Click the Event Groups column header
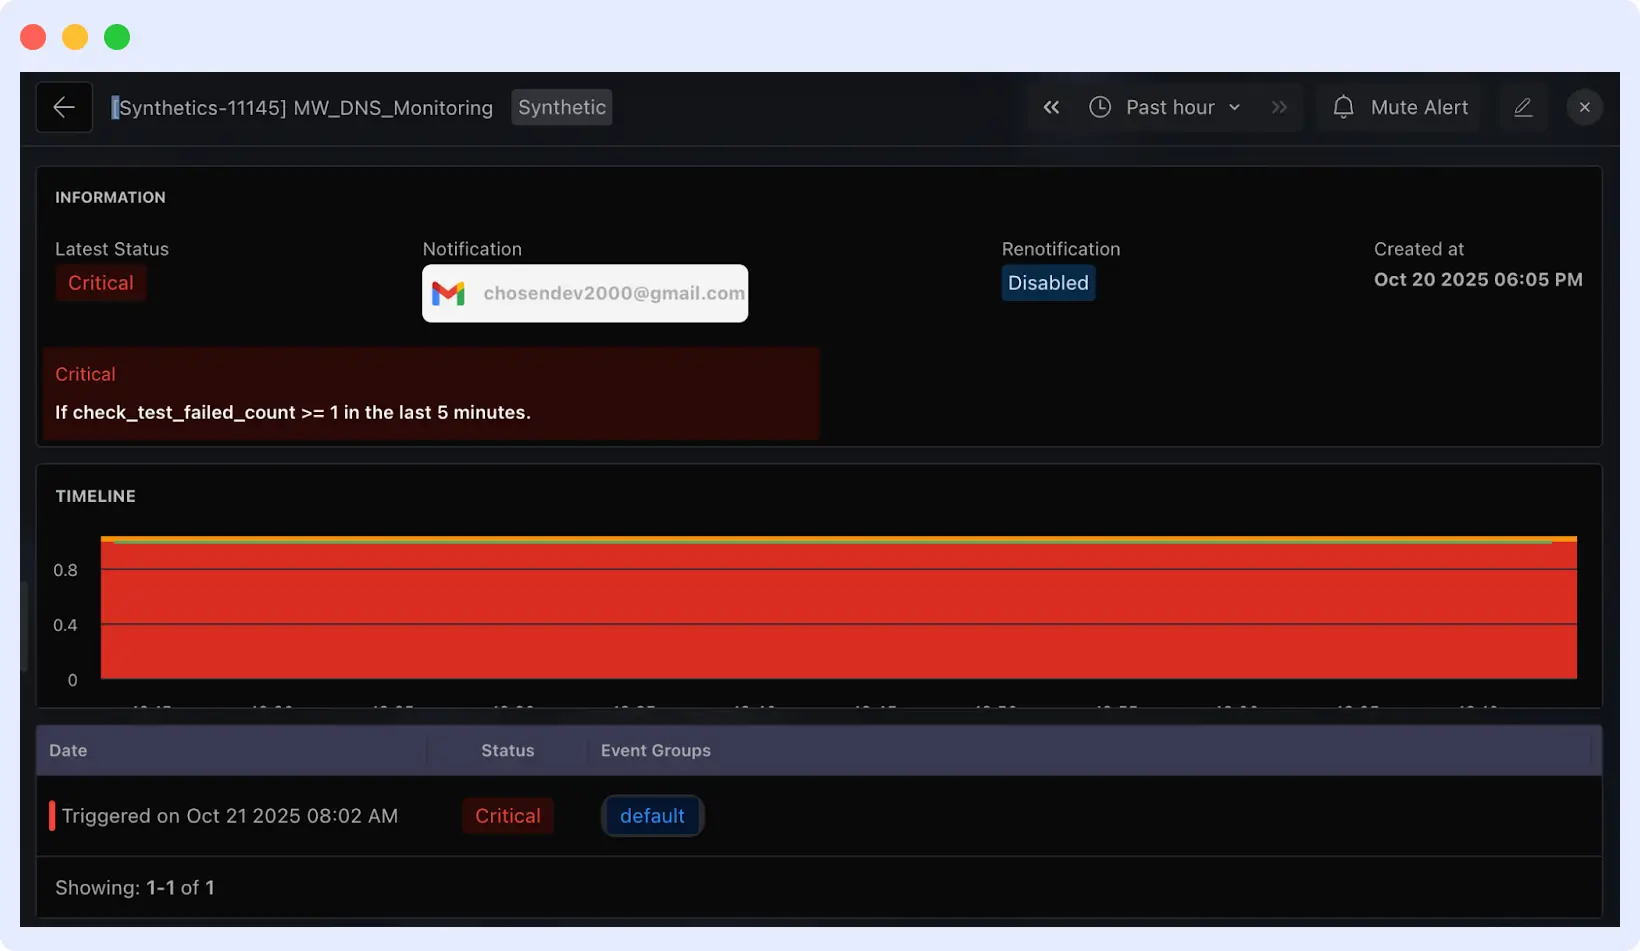This screenshot has height=951, width=1640. [655, 750]
